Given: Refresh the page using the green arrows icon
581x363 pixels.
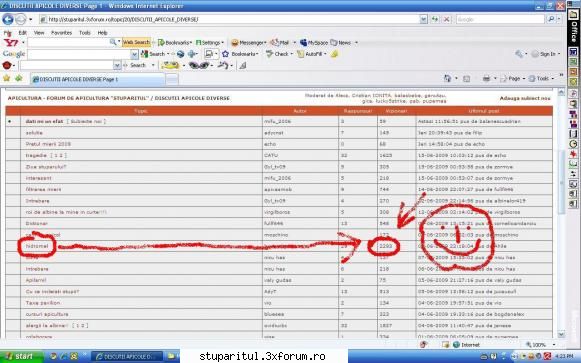Looking at the screenshot, I should pyautogui.click(x=435, y=19).
